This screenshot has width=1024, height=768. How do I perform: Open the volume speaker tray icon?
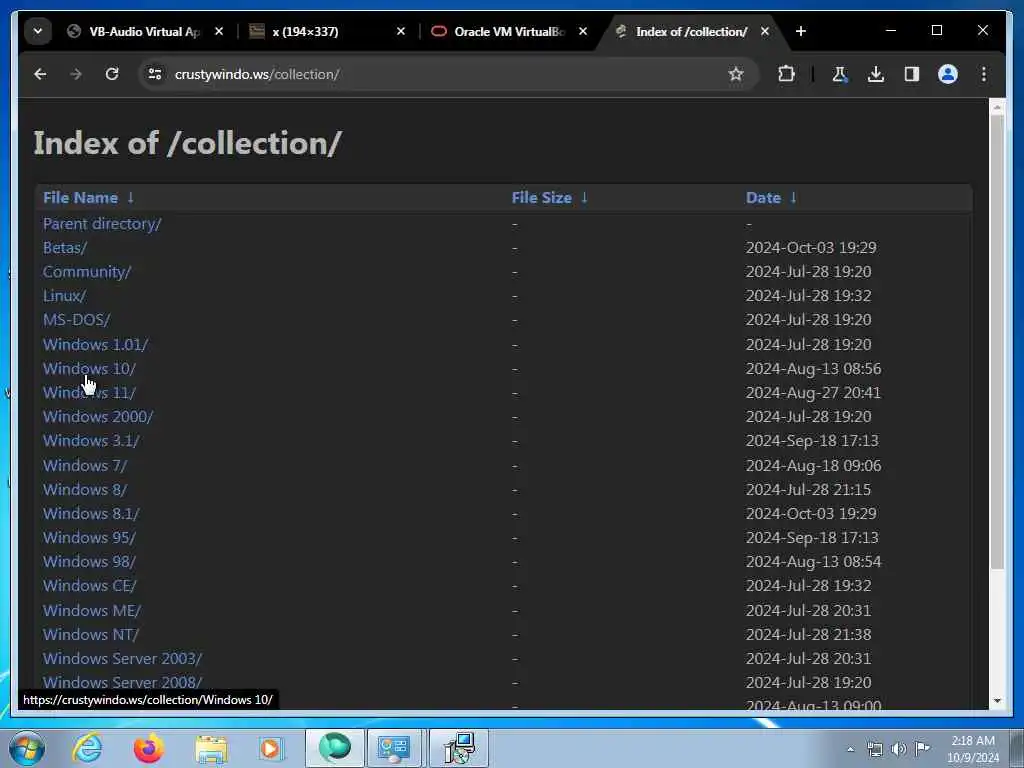[899, 749]
